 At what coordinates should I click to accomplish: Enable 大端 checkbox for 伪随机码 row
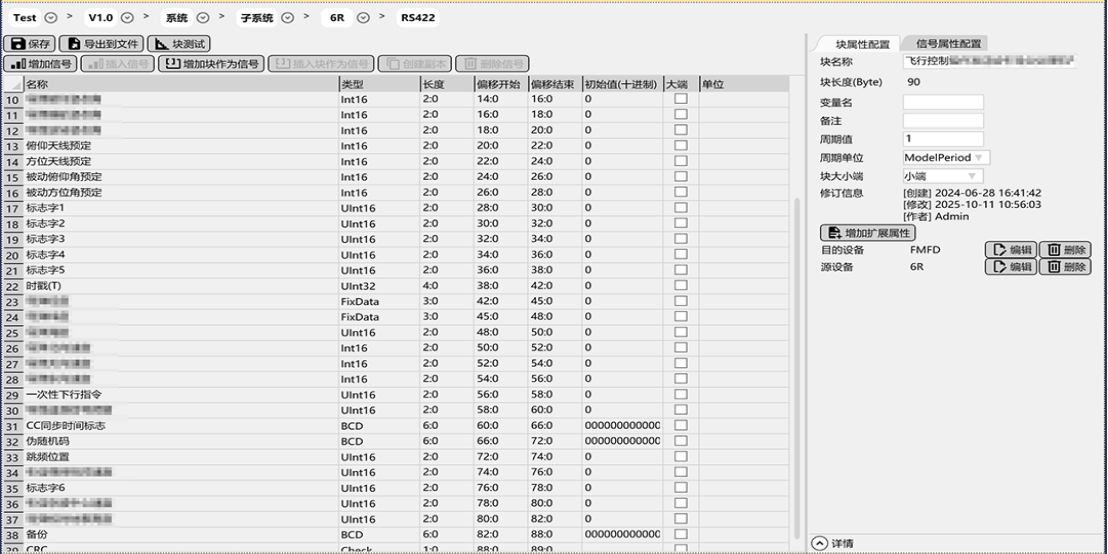click(x=681, y=441)
